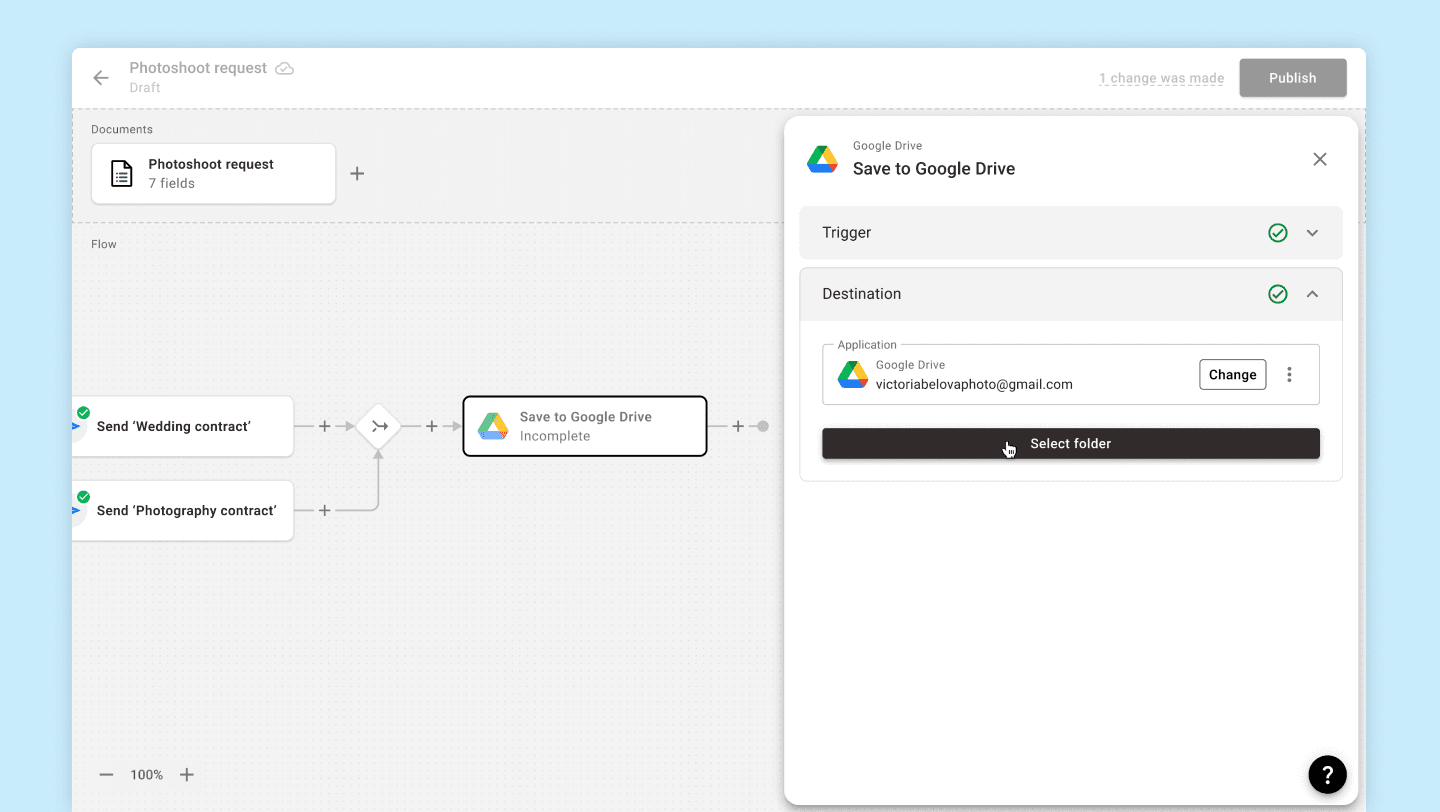Open the Photoshoot request document icon
This screenshot has height=812, width=1440.
pyautogui.click(x=121, y=174)
